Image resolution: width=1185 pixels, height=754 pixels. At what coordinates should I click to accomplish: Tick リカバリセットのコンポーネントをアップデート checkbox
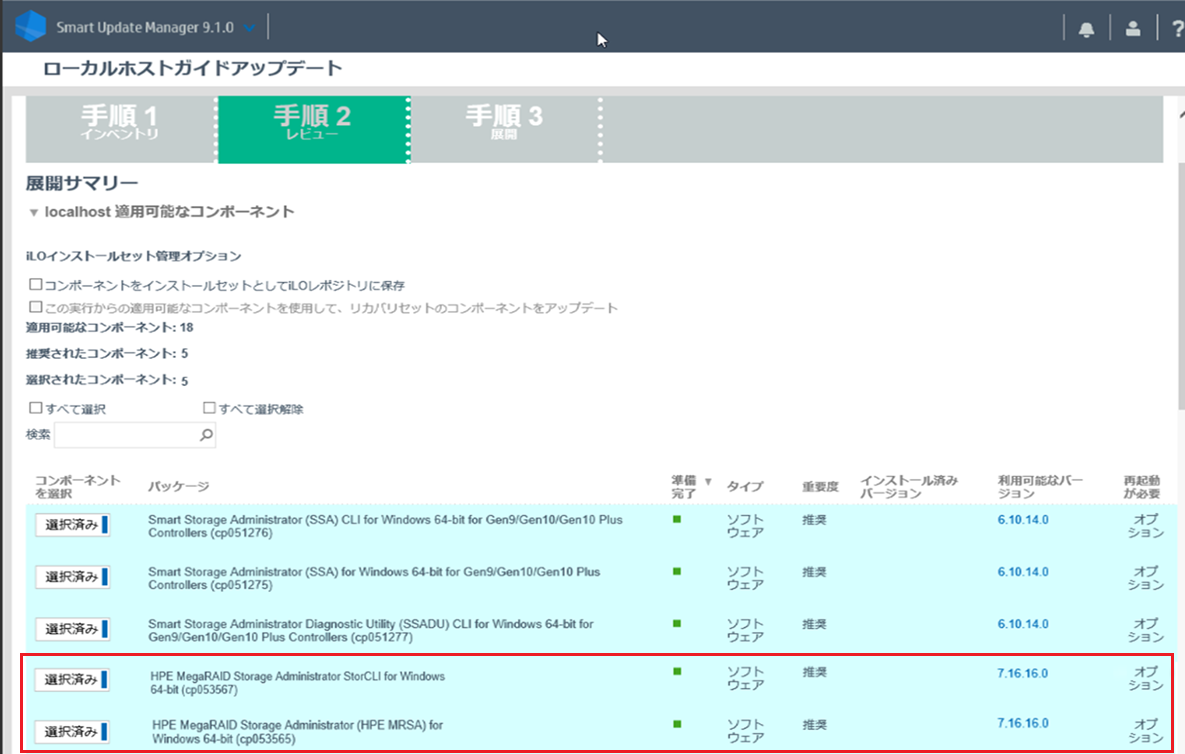[x=35, y=307]
